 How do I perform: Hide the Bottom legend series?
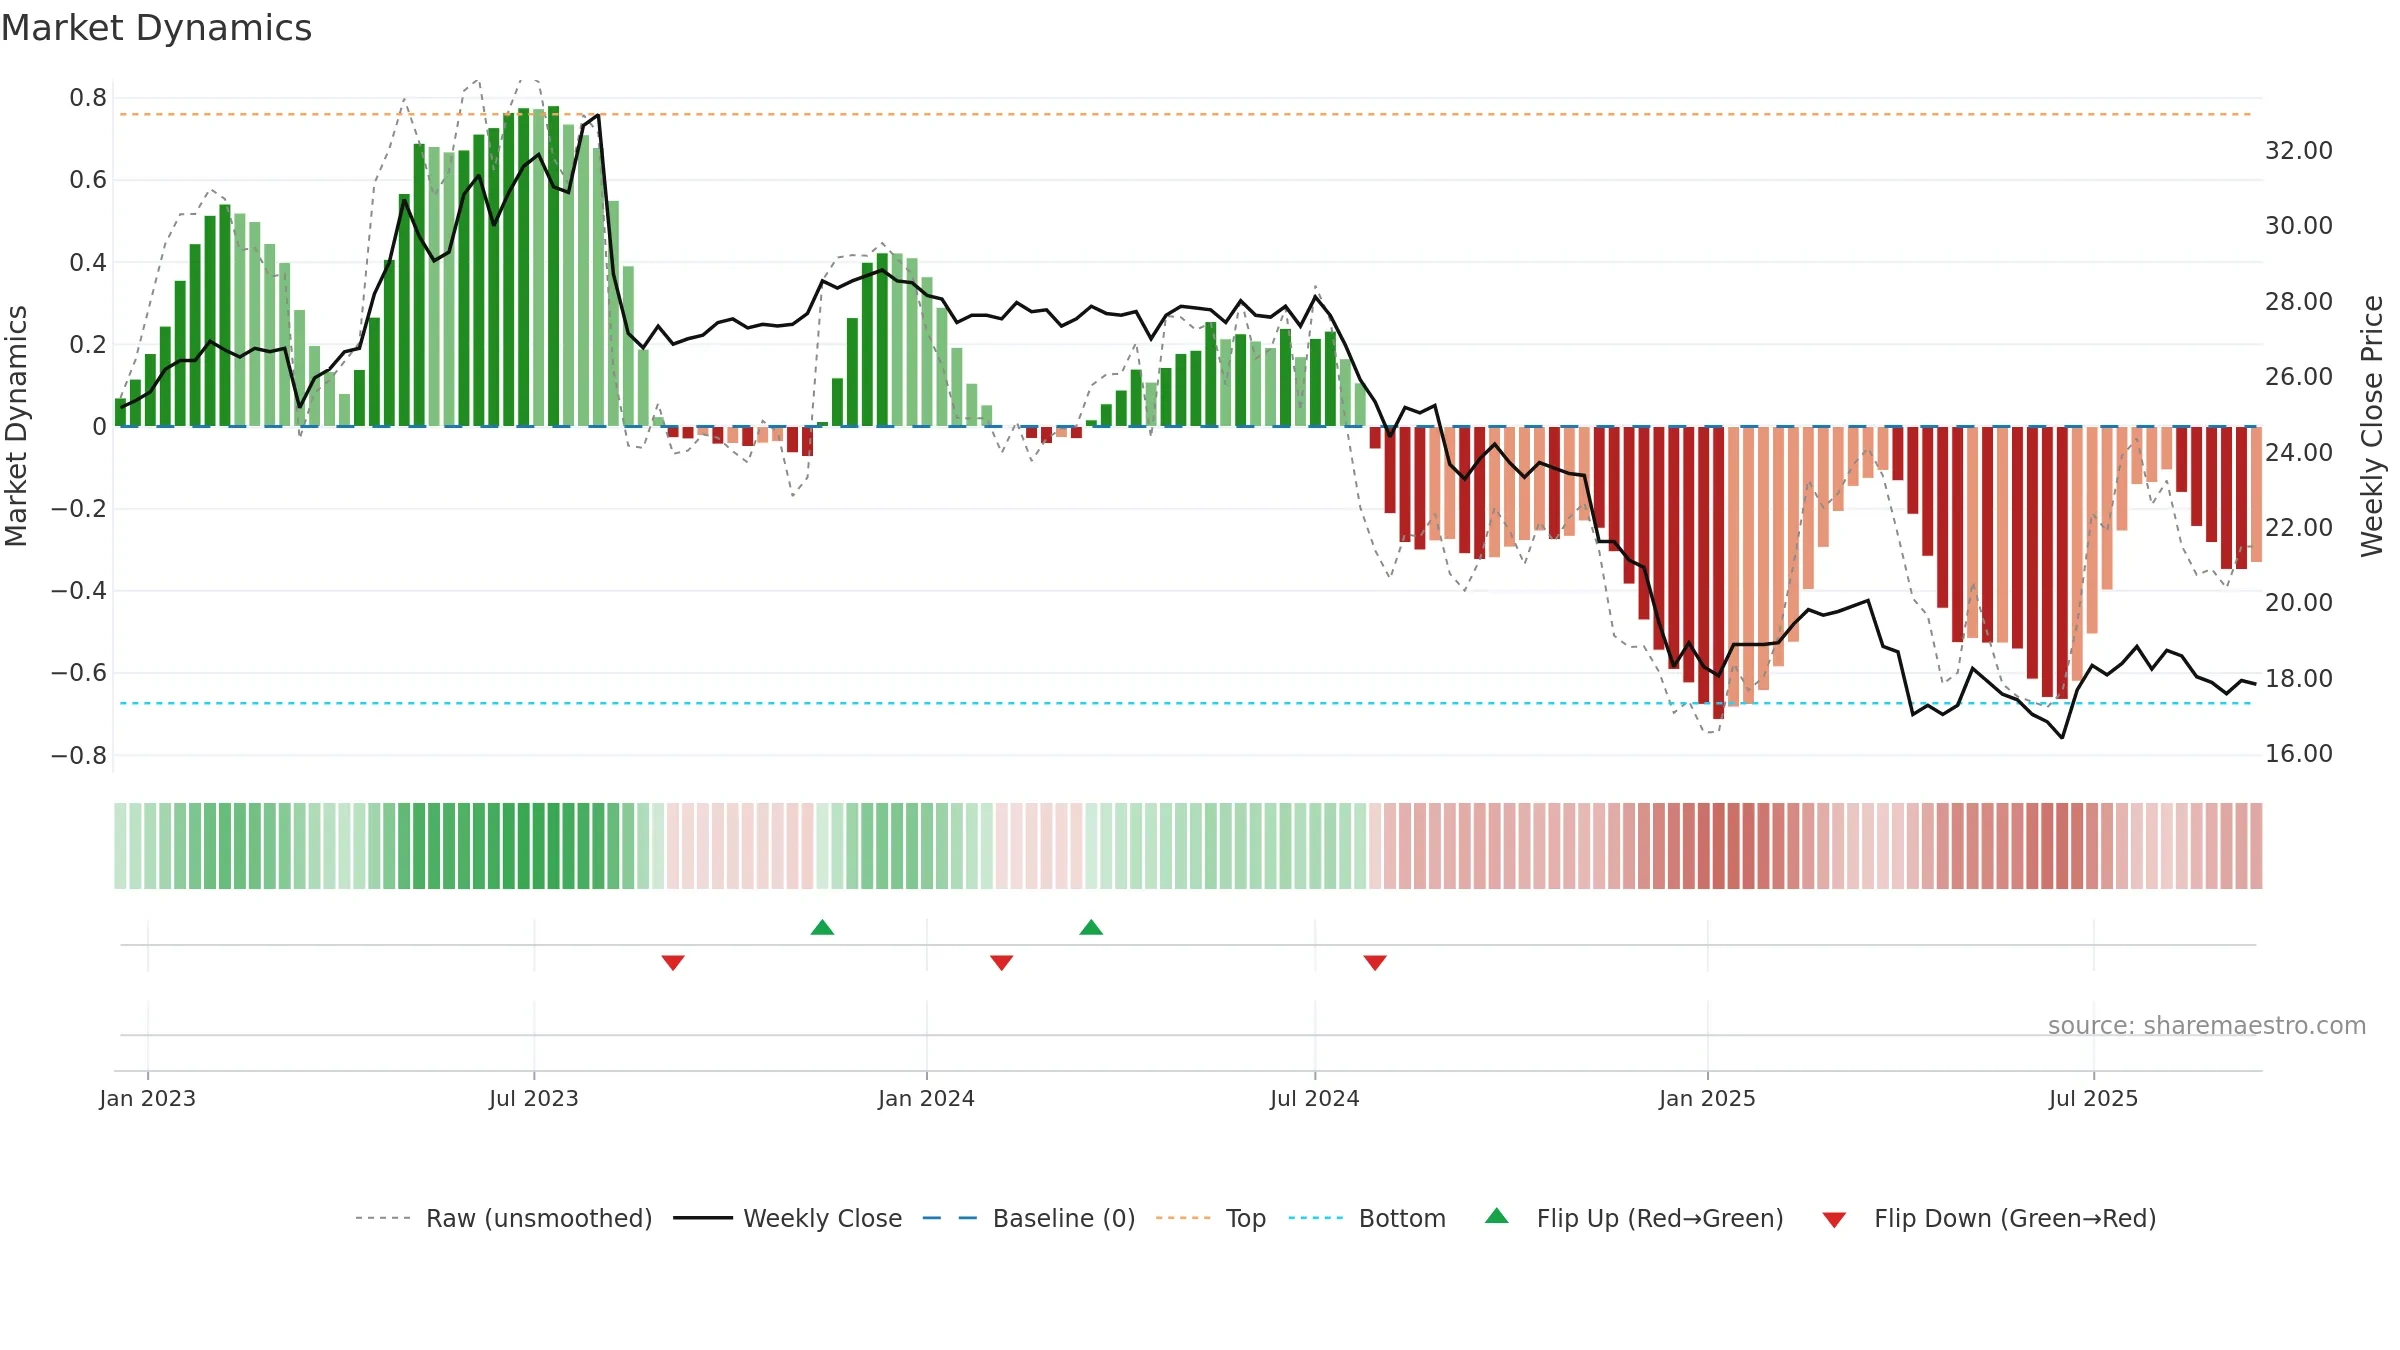coord(1367,1218)
